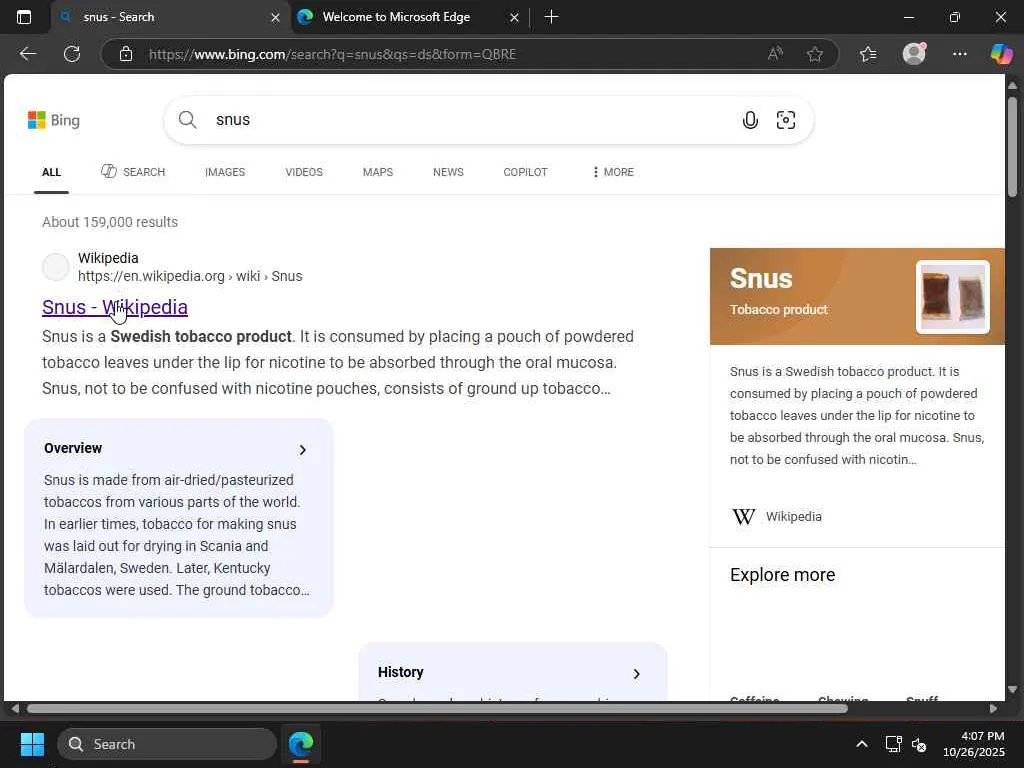This screenshot has width=1024, height=768.
Task: Expand the Overview card chevron
Action: coord(302,450)
